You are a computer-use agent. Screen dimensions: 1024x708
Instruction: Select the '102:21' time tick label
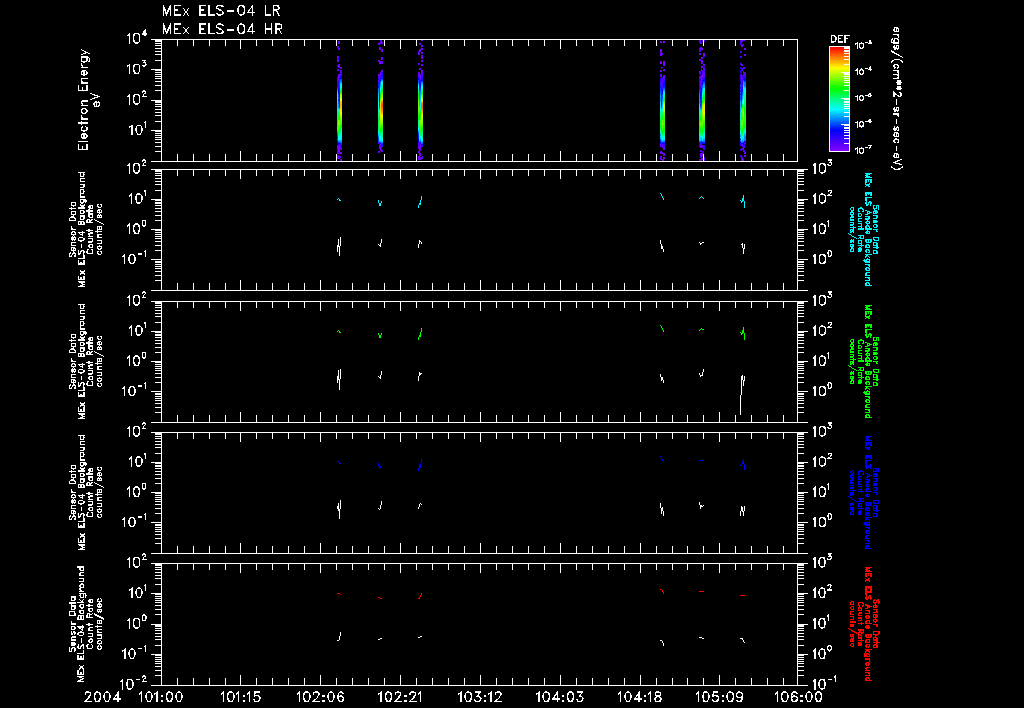pos(400,697)
